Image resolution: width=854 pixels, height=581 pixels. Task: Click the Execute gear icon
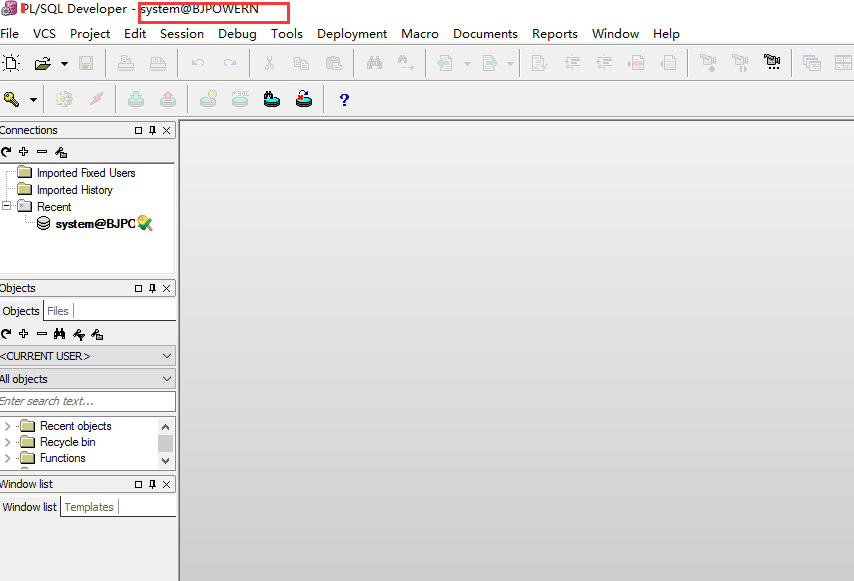tap(64, 99)
